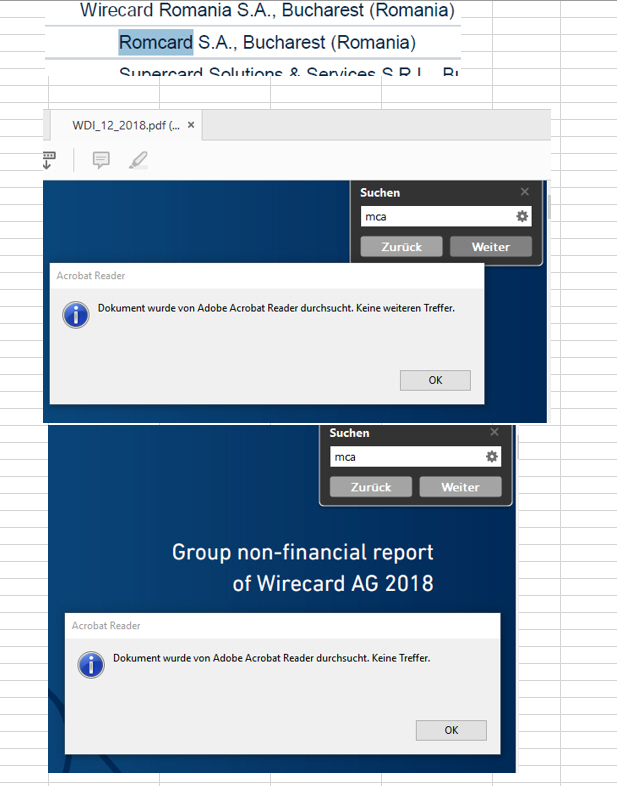This screenshot has width=617, height=786.
Task: Close the WDI_12_2018.pdf tab
Action: 191,125
